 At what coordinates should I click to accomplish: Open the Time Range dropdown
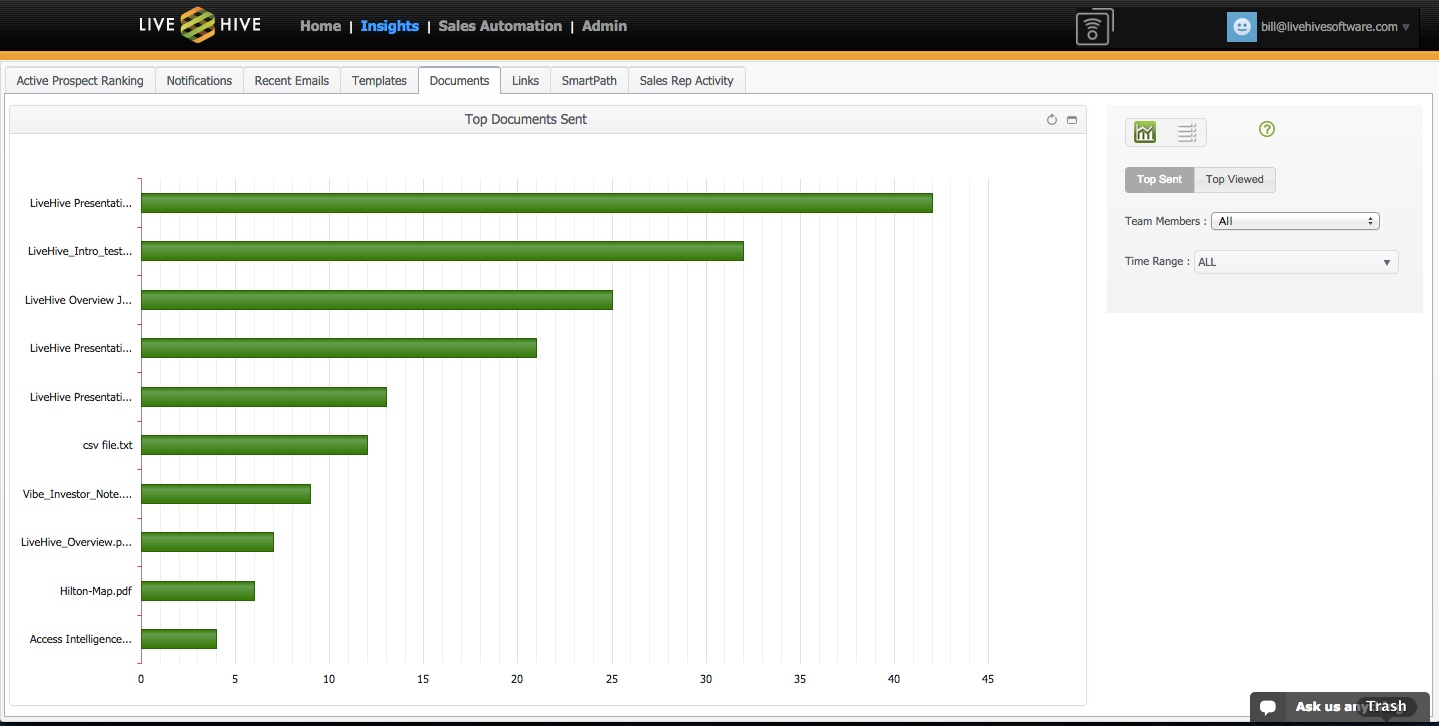pos(1296,262)
